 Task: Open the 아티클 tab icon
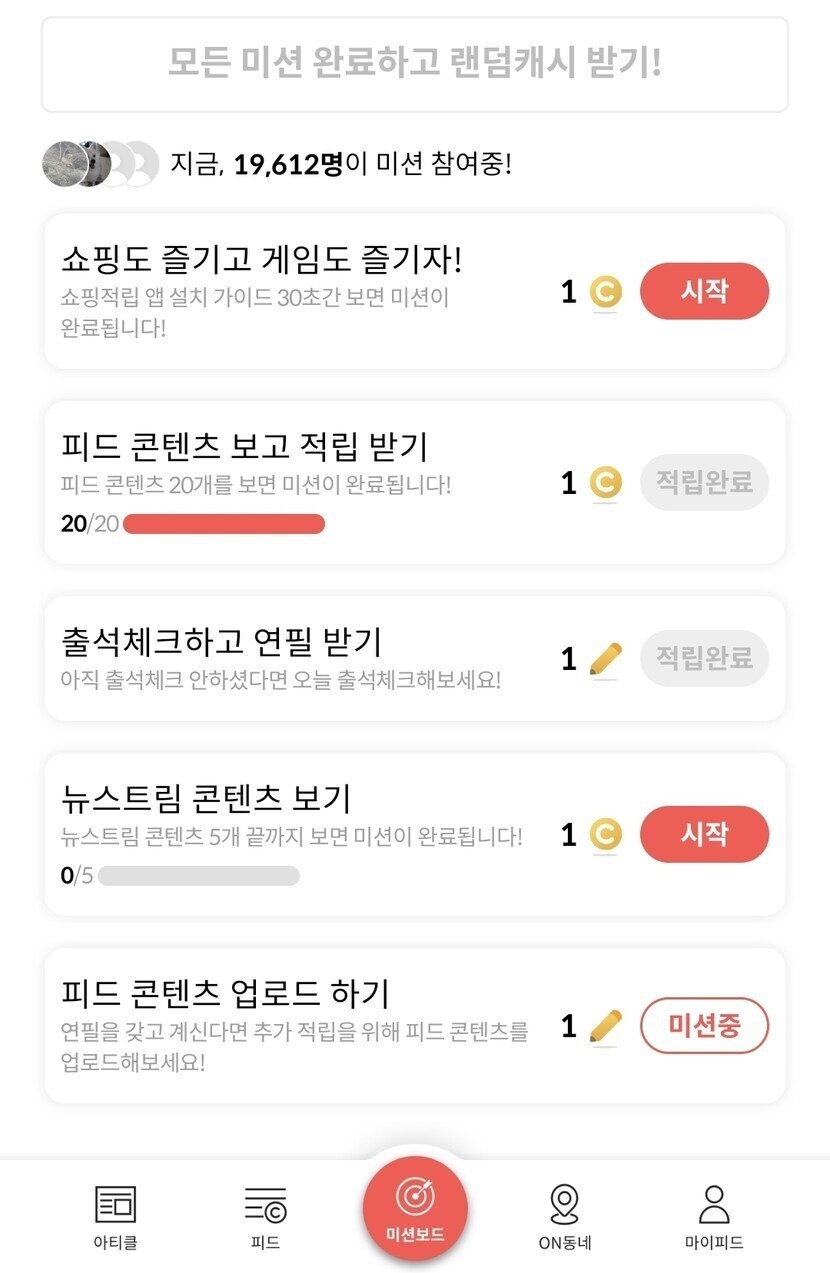115,1205
